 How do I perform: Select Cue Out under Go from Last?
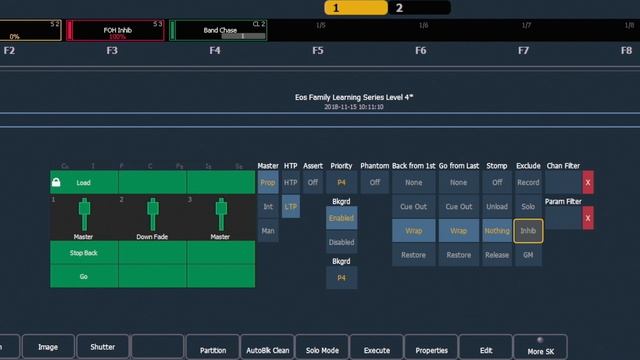coord(459,207)
